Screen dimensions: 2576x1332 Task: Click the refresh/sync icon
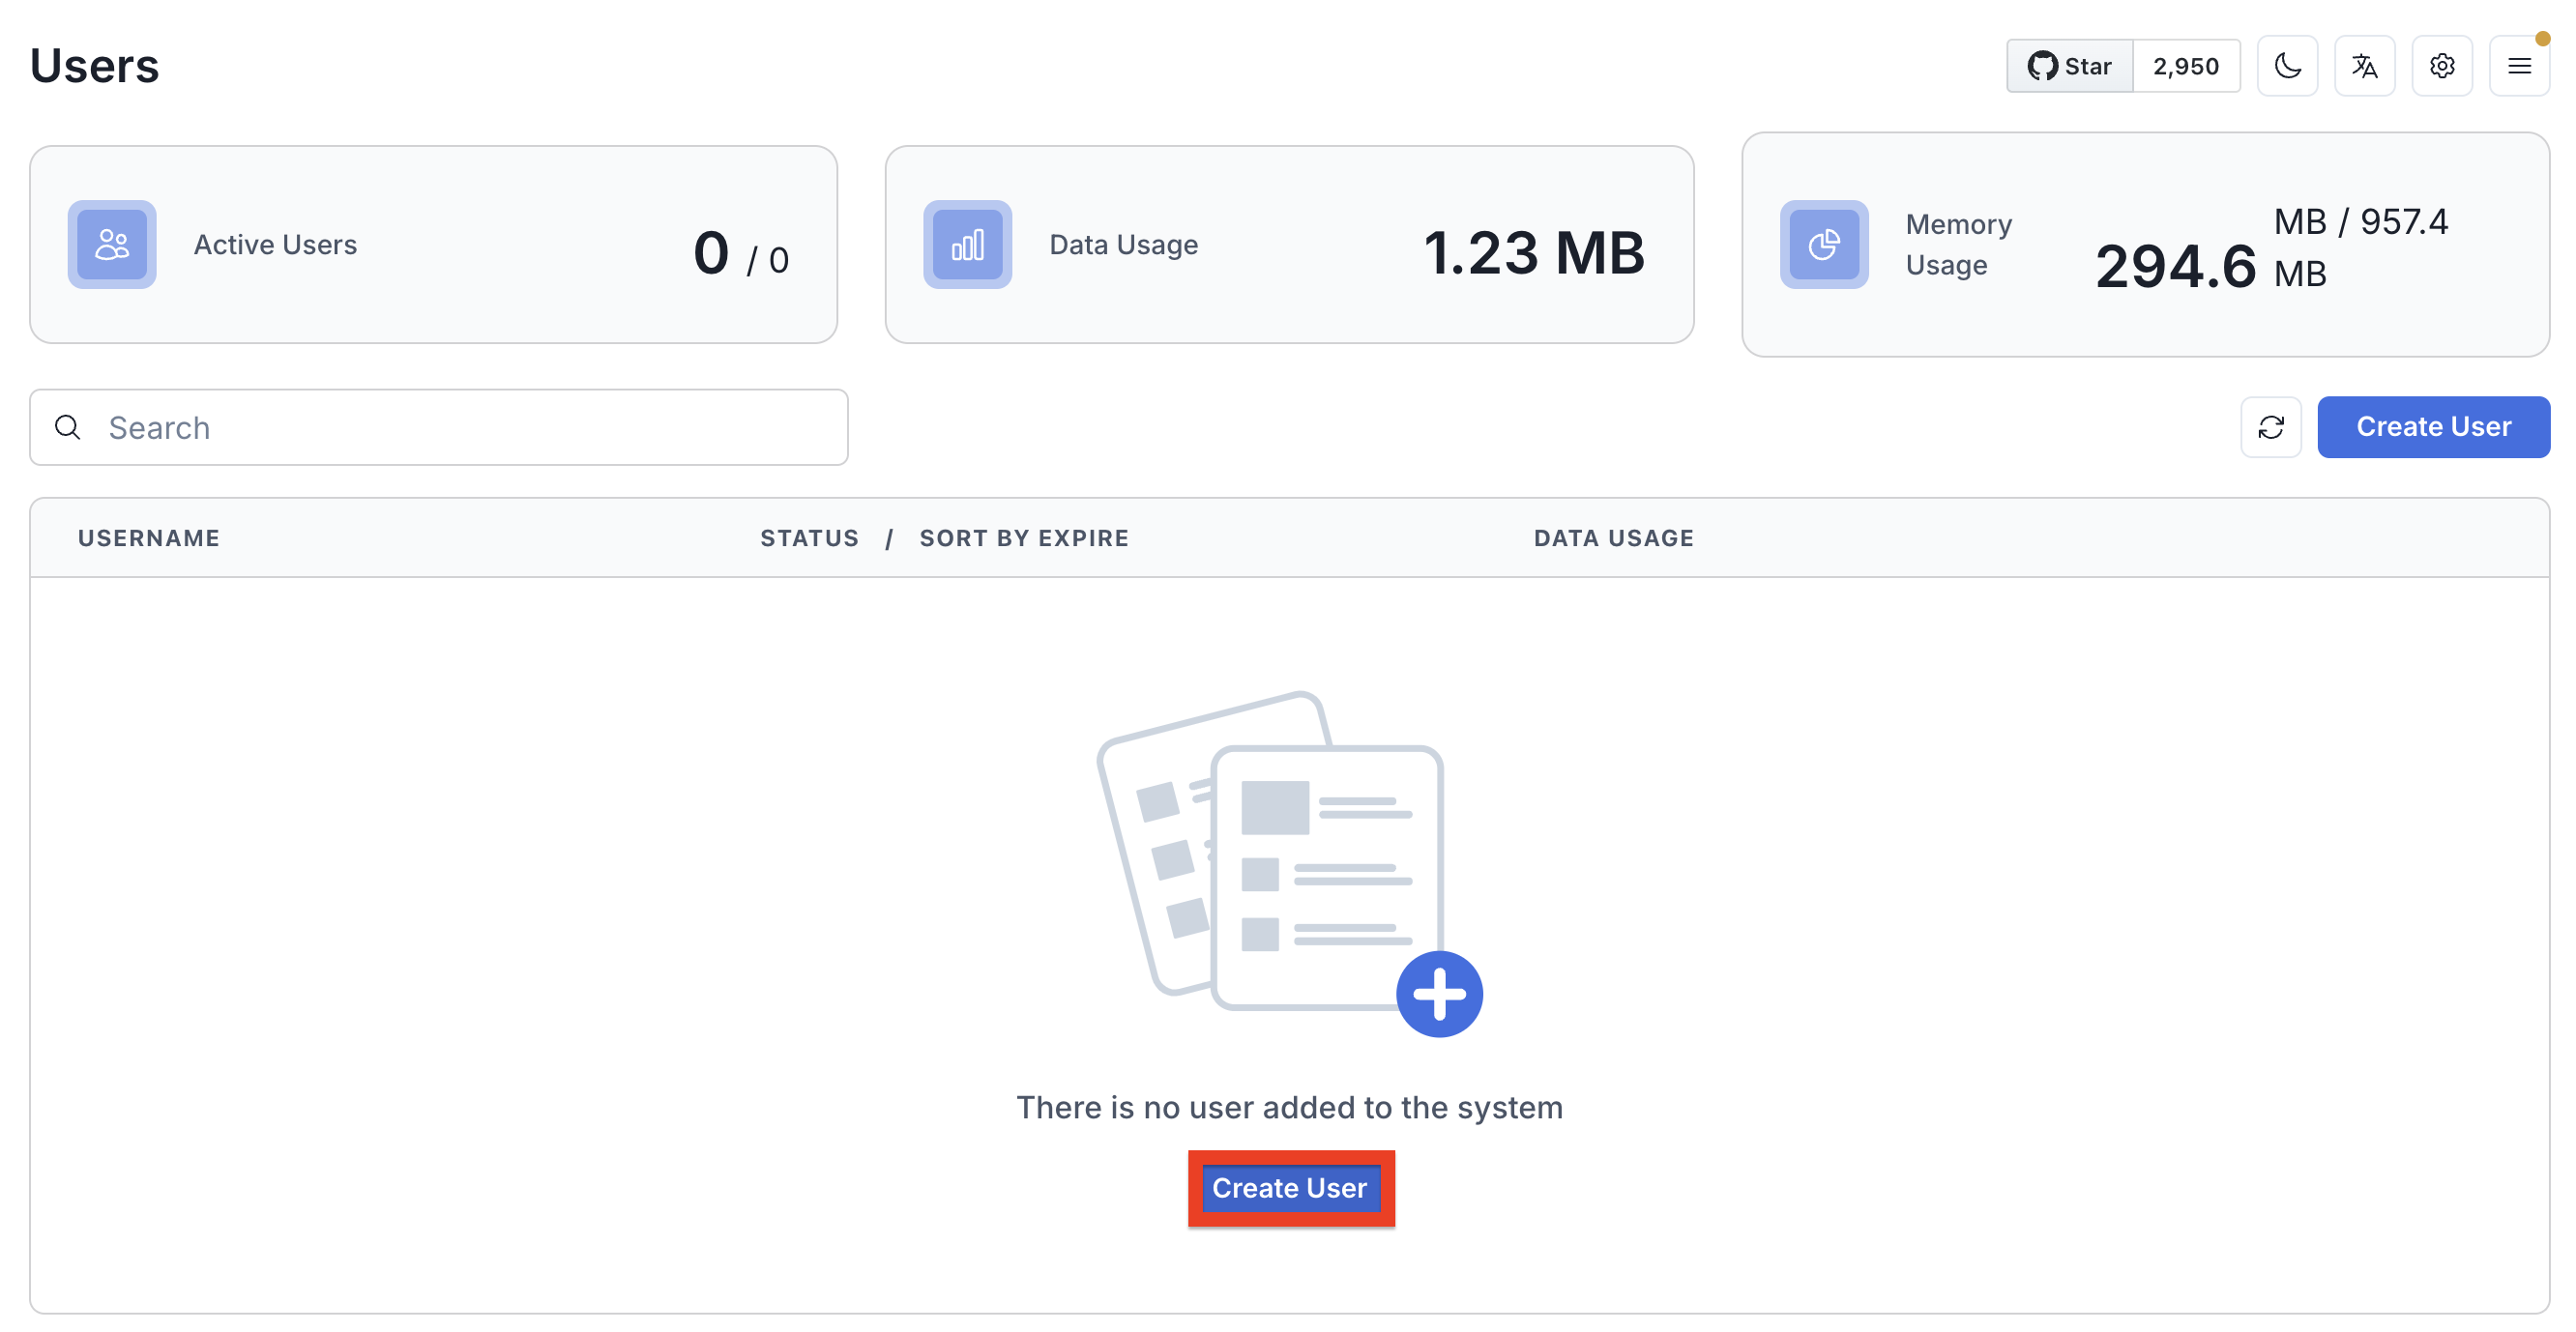pyautogui.click(x=2270, y=426)
